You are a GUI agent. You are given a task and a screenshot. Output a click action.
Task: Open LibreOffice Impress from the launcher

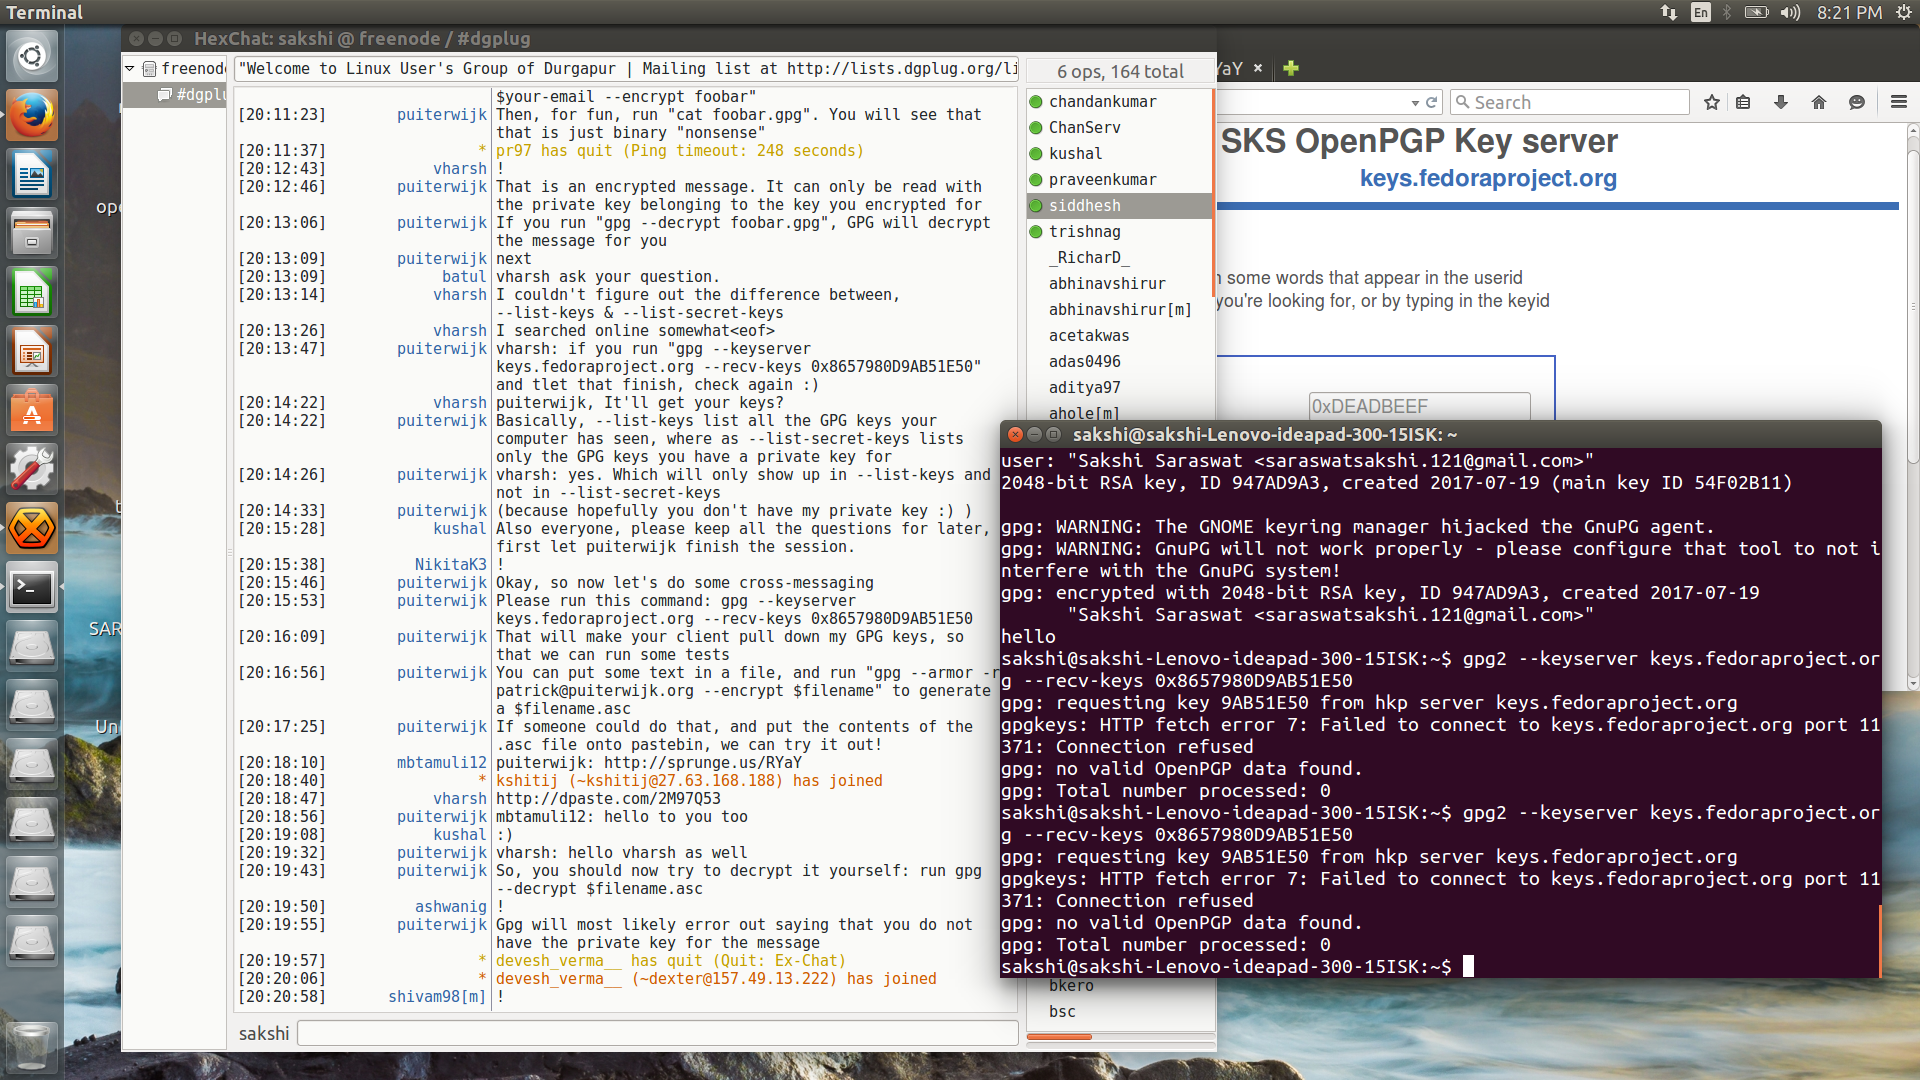pos(32,352)
